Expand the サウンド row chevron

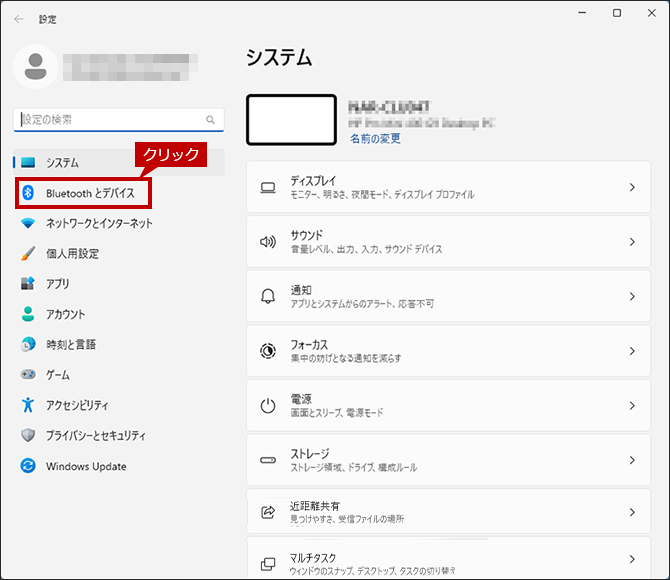point(632,242)
